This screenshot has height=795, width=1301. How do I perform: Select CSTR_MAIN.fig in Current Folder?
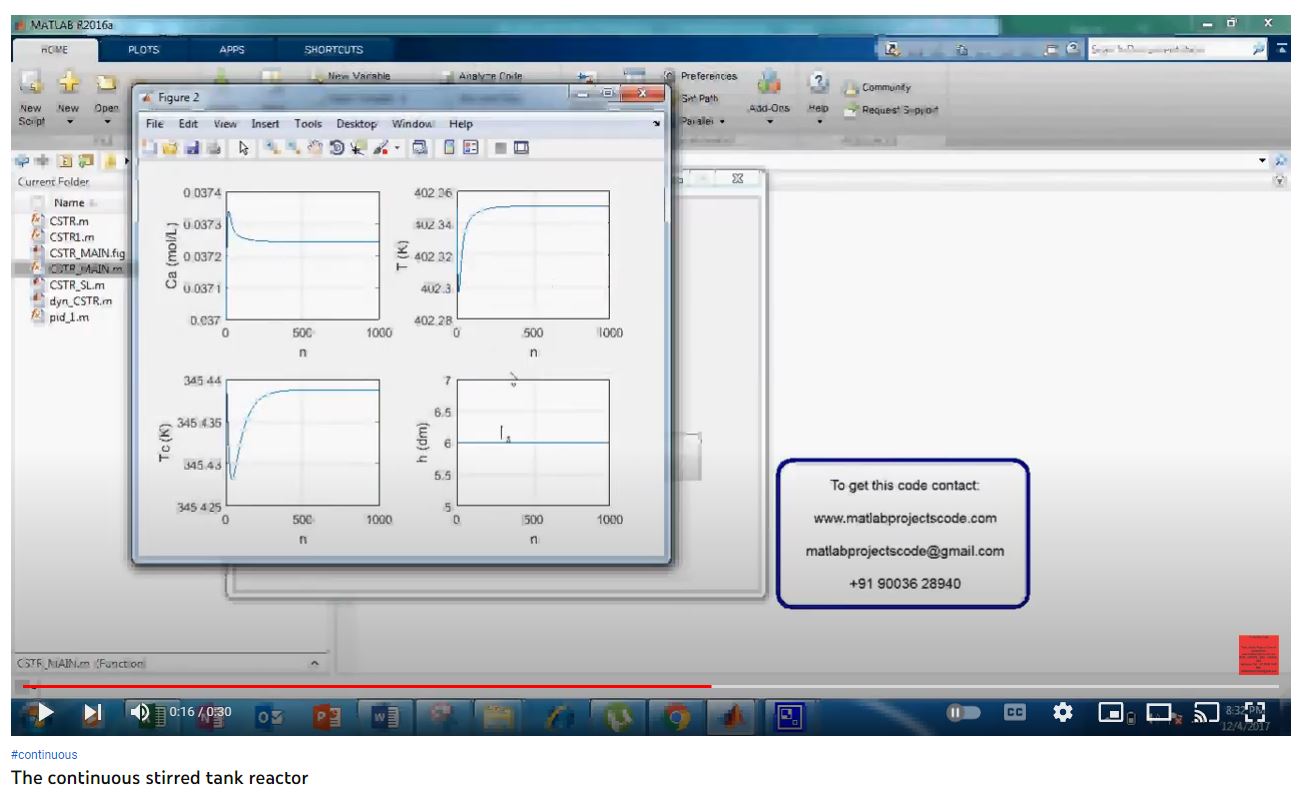[x=87, y=253]
